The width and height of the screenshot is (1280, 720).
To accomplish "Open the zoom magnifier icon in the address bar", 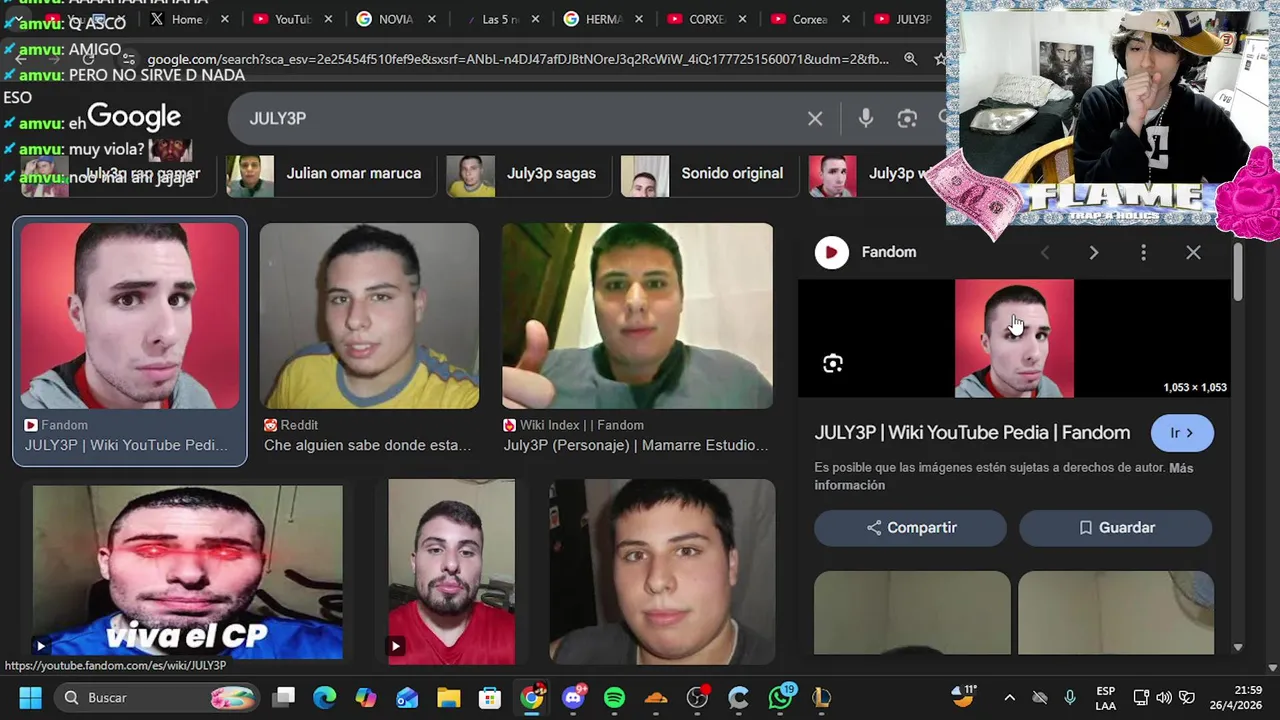I will [910, 59].
